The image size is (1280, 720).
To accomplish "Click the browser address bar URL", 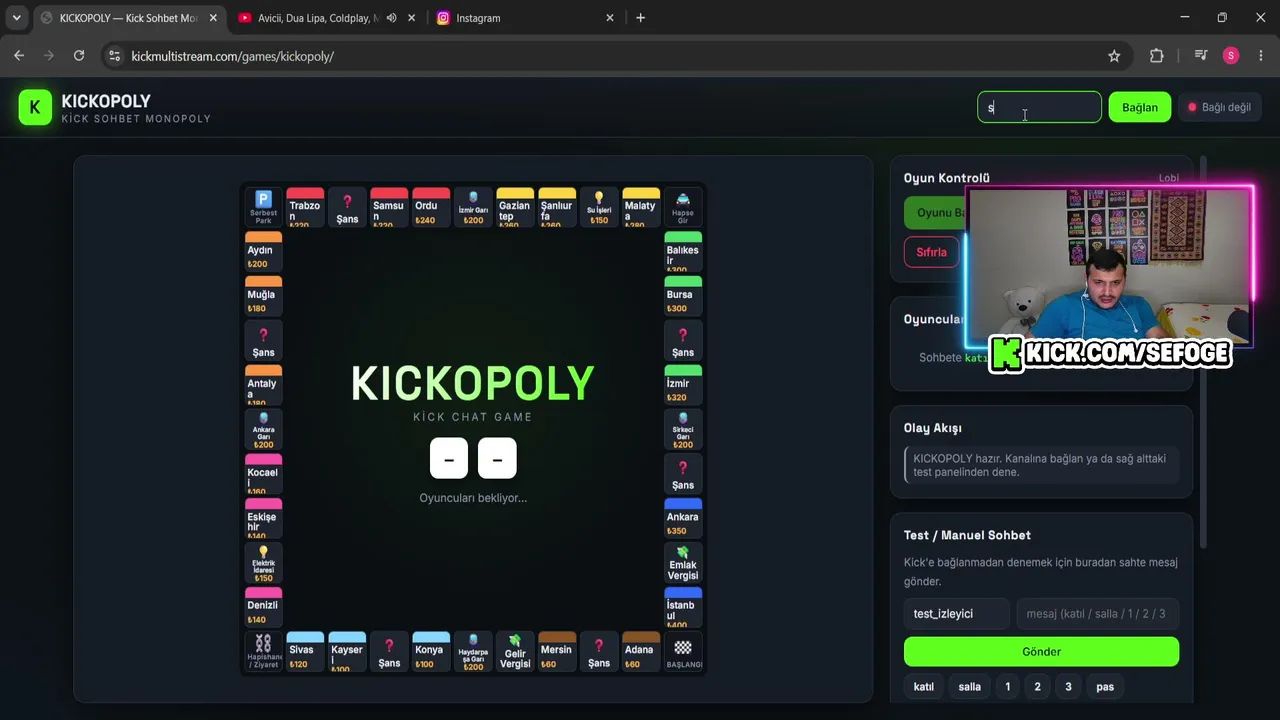I will coord(233,56).
